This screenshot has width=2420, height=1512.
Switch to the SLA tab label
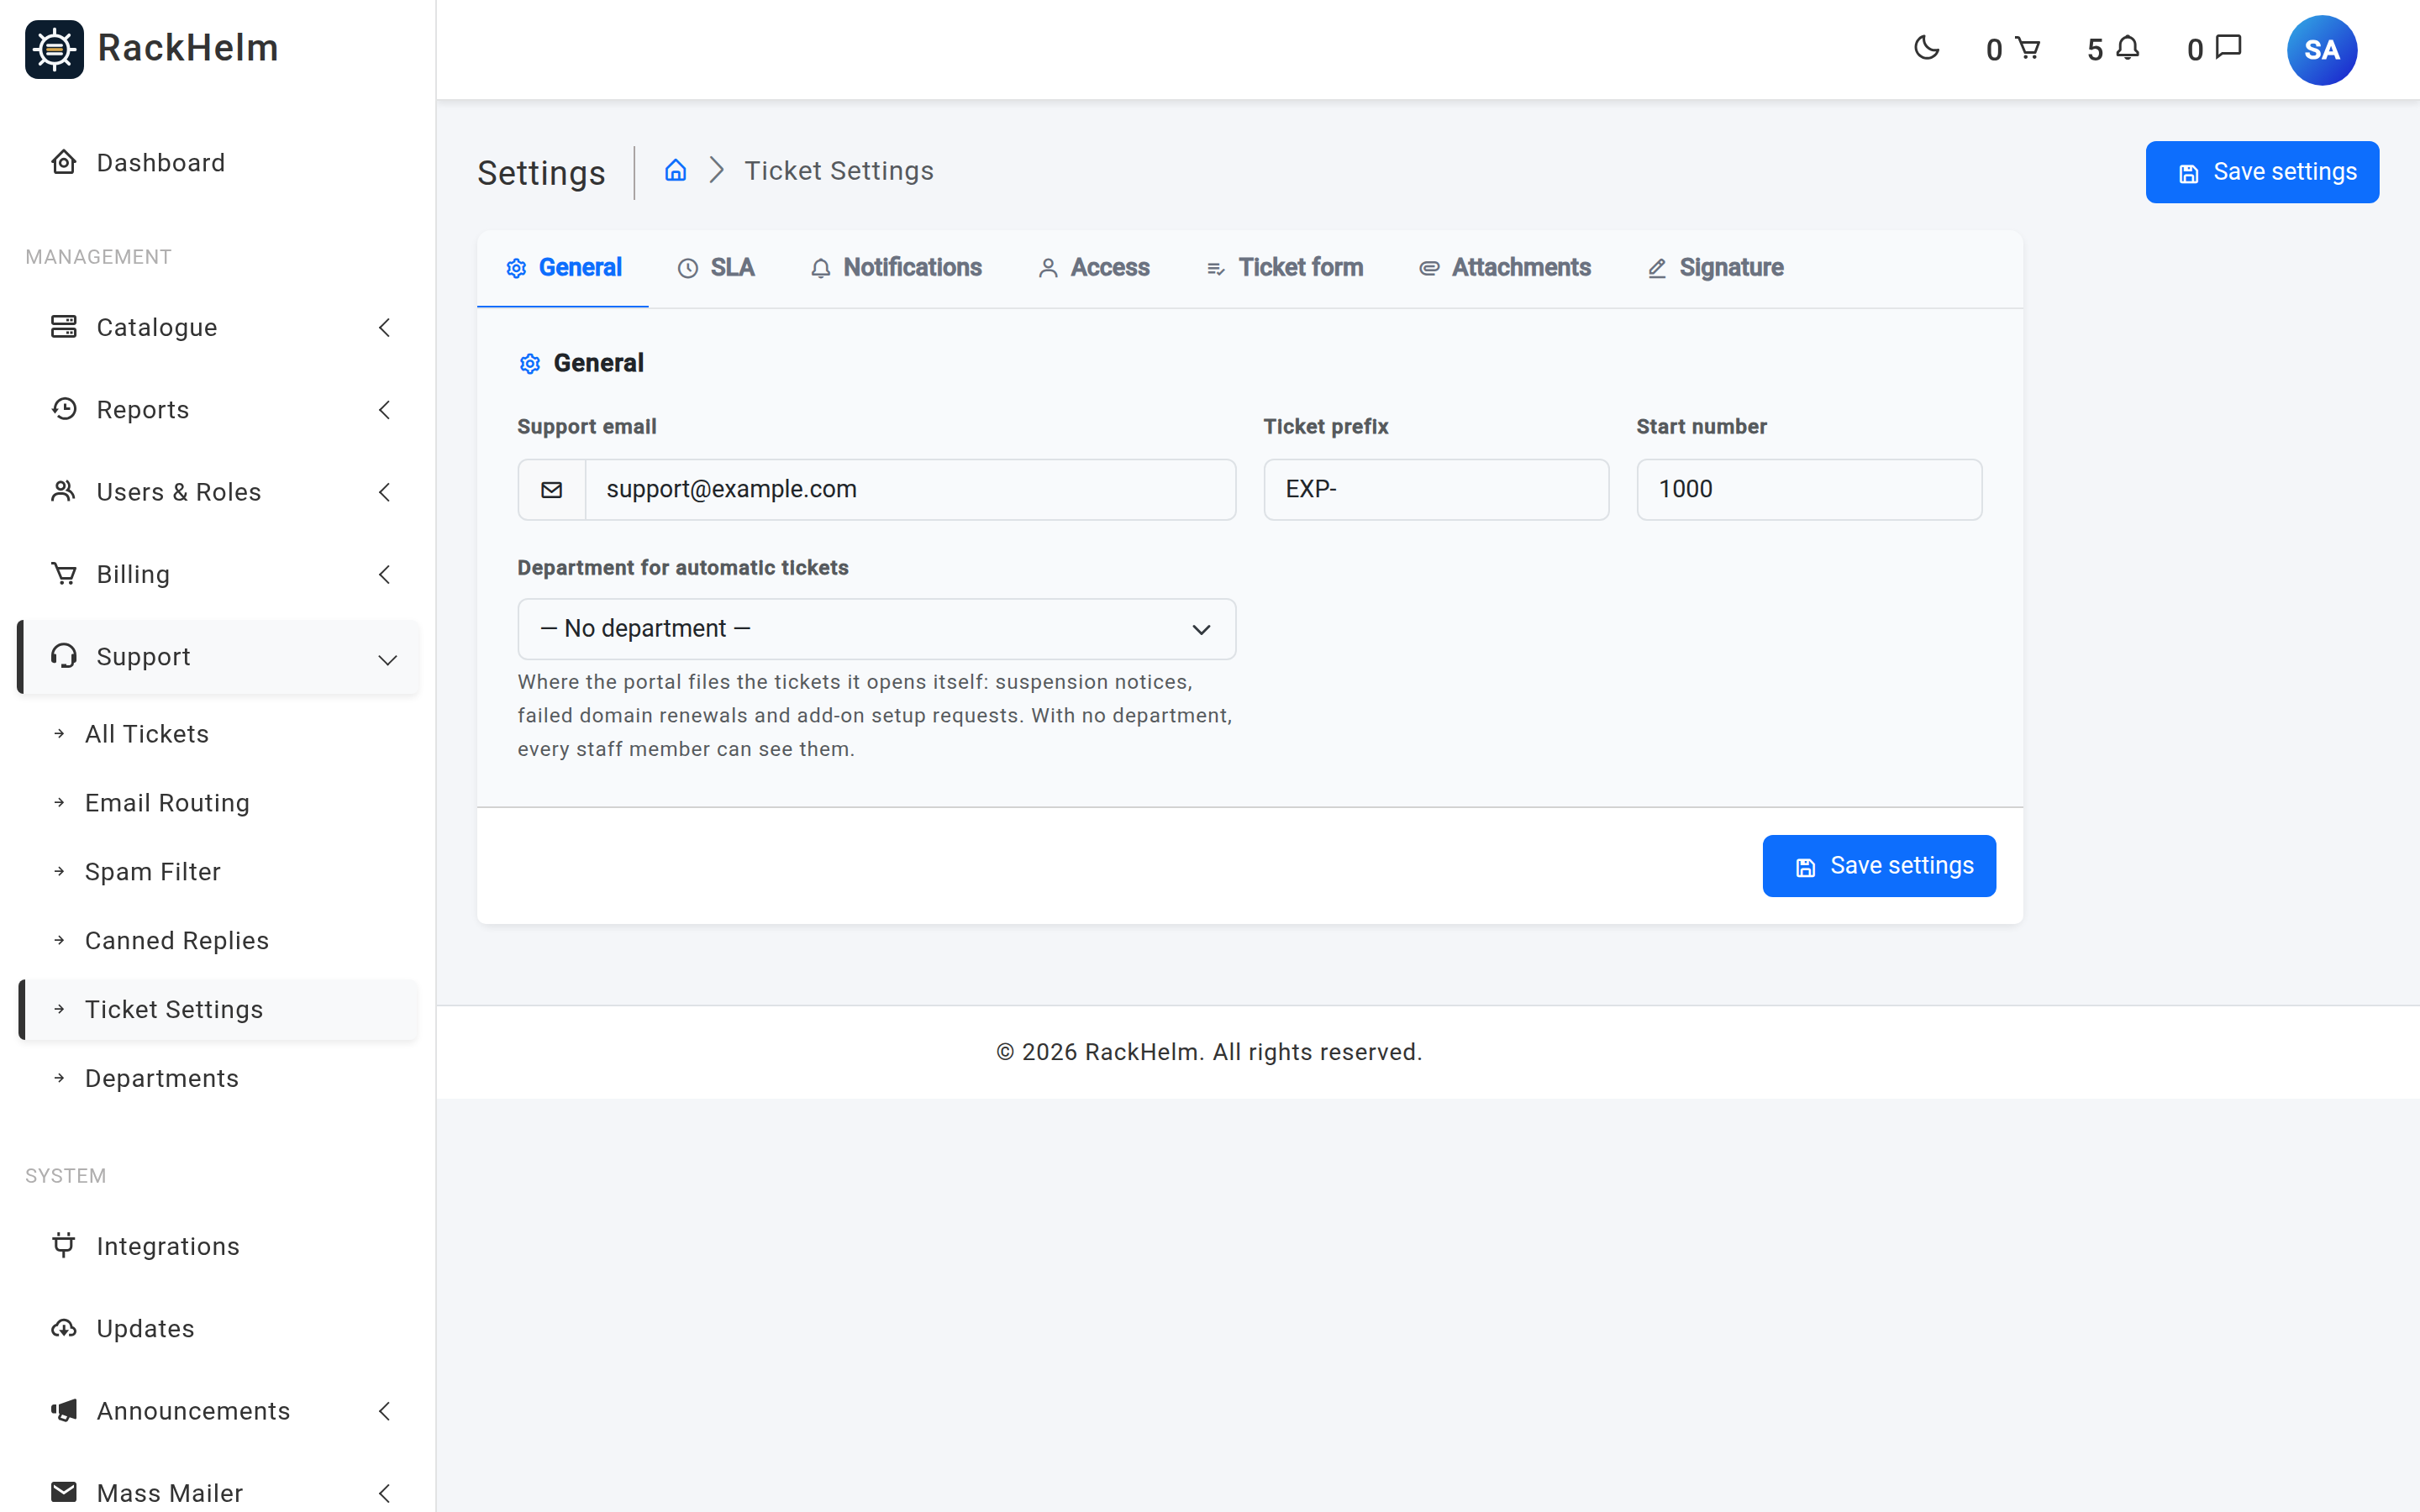[732, 268]
